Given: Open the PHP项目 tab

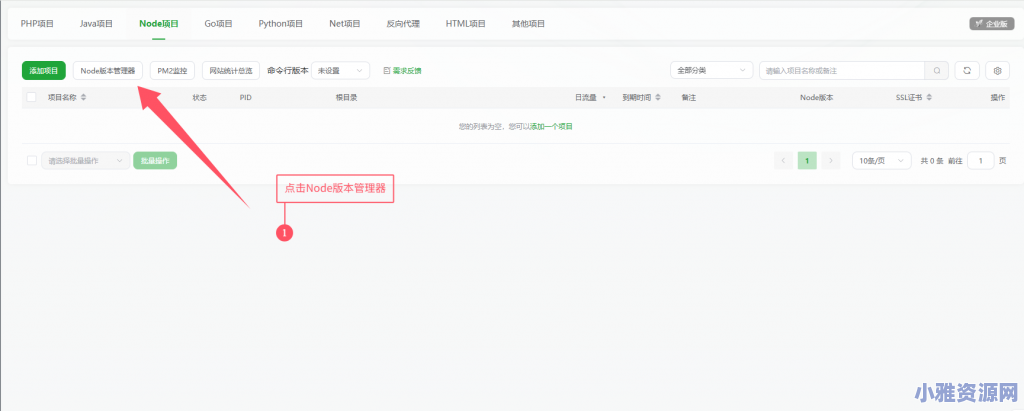Looking at the screenshot, I should (x=37, y=24).
